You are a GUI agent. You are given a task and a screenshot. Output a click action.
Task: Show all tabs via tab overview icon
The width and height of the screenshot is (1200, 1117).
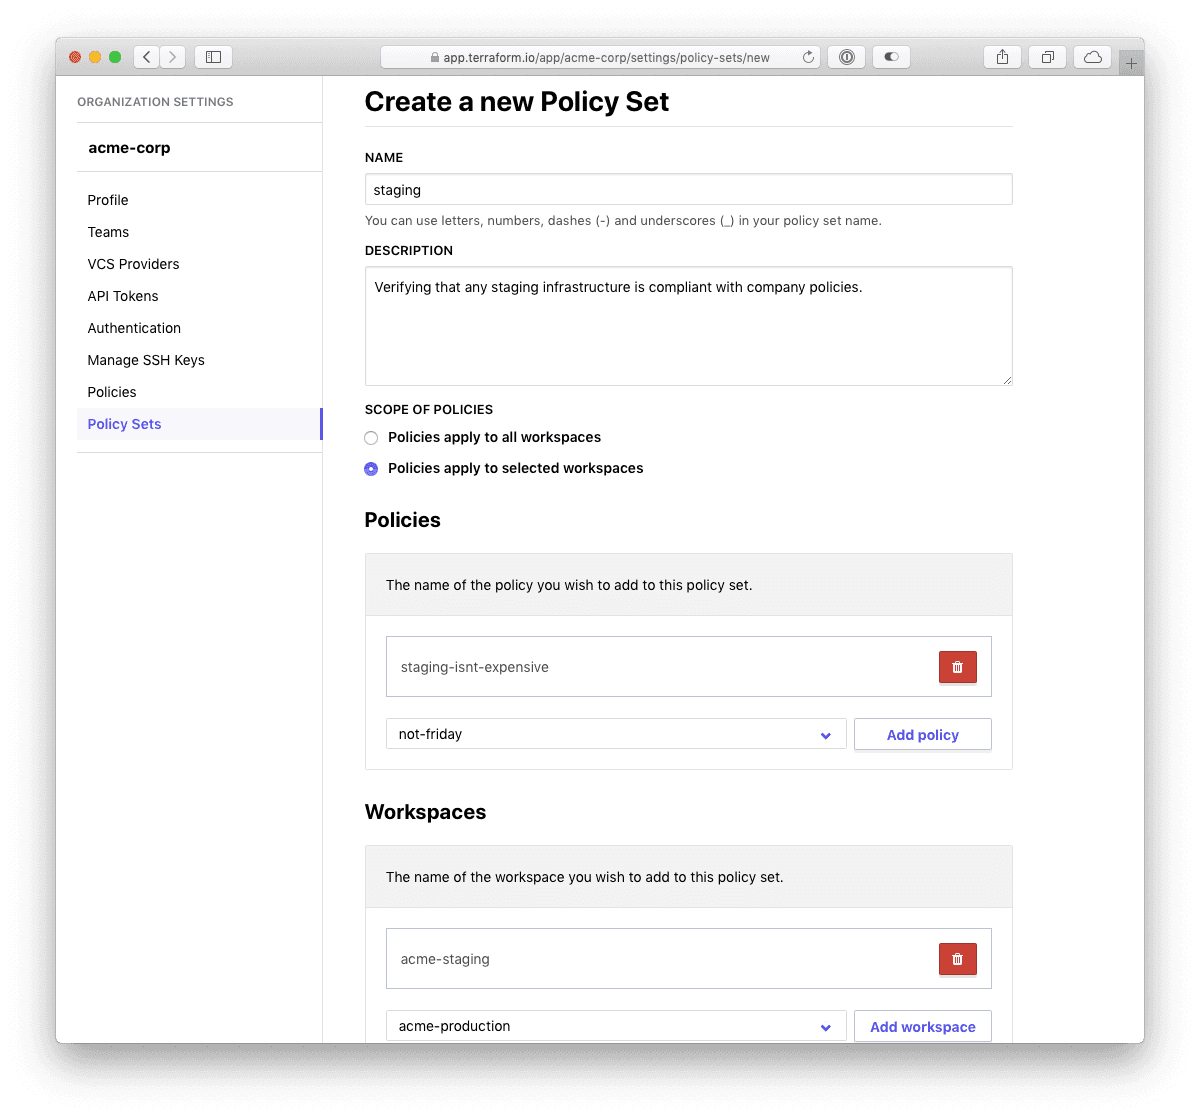pyautogui.click(x=1047, y=57)
